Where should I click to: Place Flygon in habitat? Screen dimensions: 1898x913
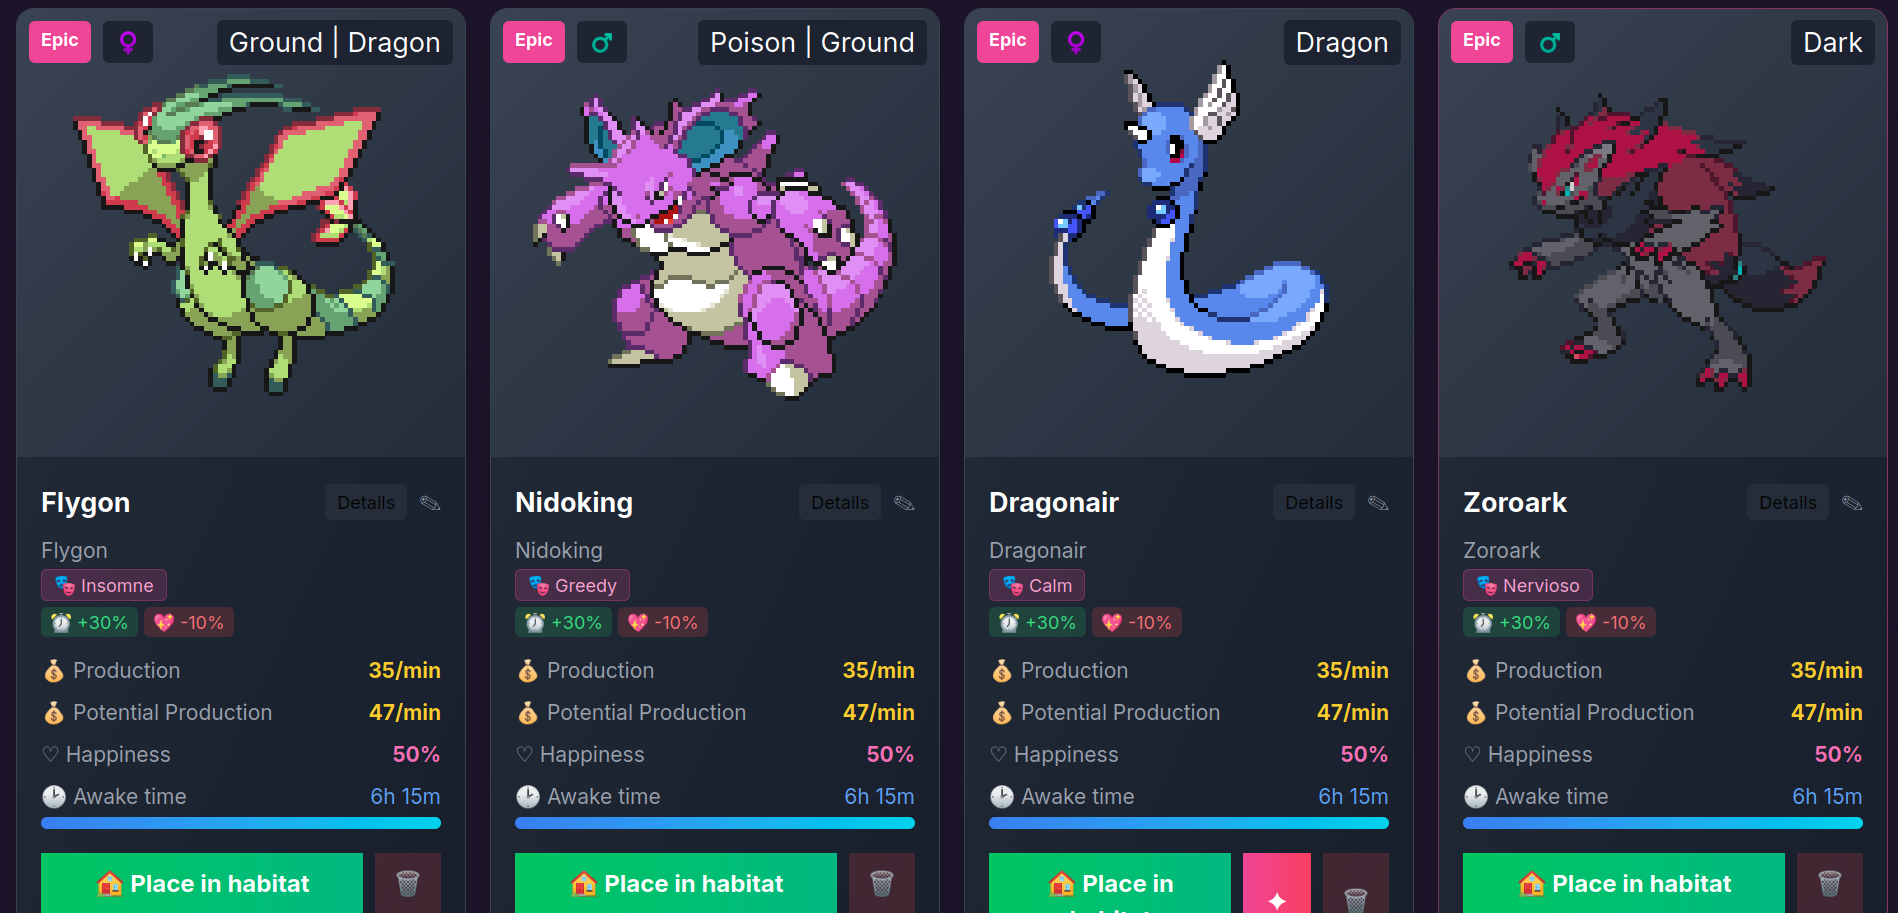tap(202, 883)
